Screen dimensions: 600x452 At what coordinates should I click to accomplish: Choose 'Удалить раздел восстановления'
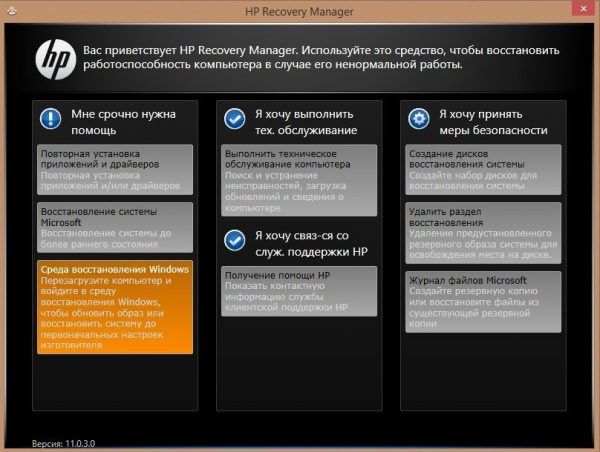pyautogui.click(x=483, y=233)
